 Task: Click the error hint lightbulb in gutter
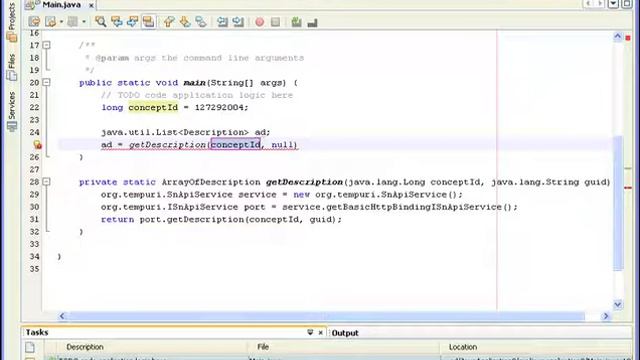click(37, 144)
